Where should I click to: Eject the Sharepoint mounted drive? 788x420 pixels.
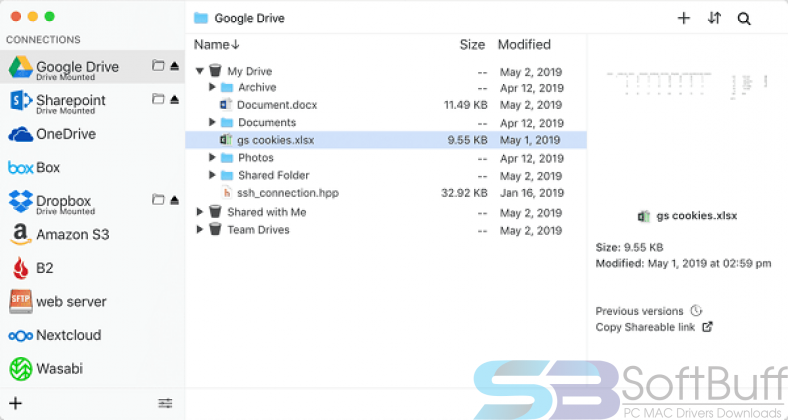tap(174, 99)
